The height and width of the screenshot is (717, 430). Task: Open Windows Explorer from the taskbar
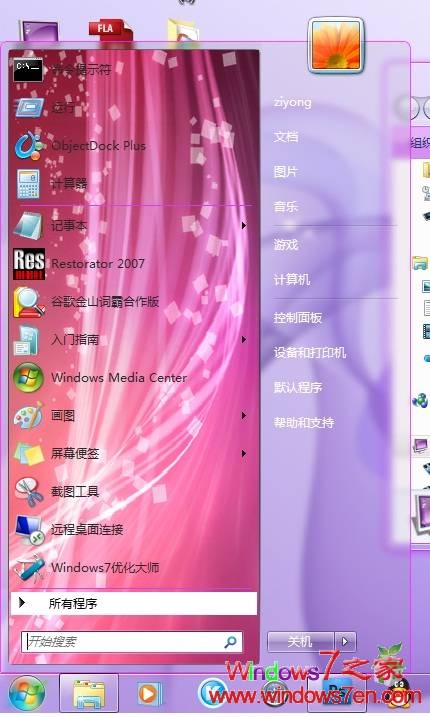(x=89, y=694)
